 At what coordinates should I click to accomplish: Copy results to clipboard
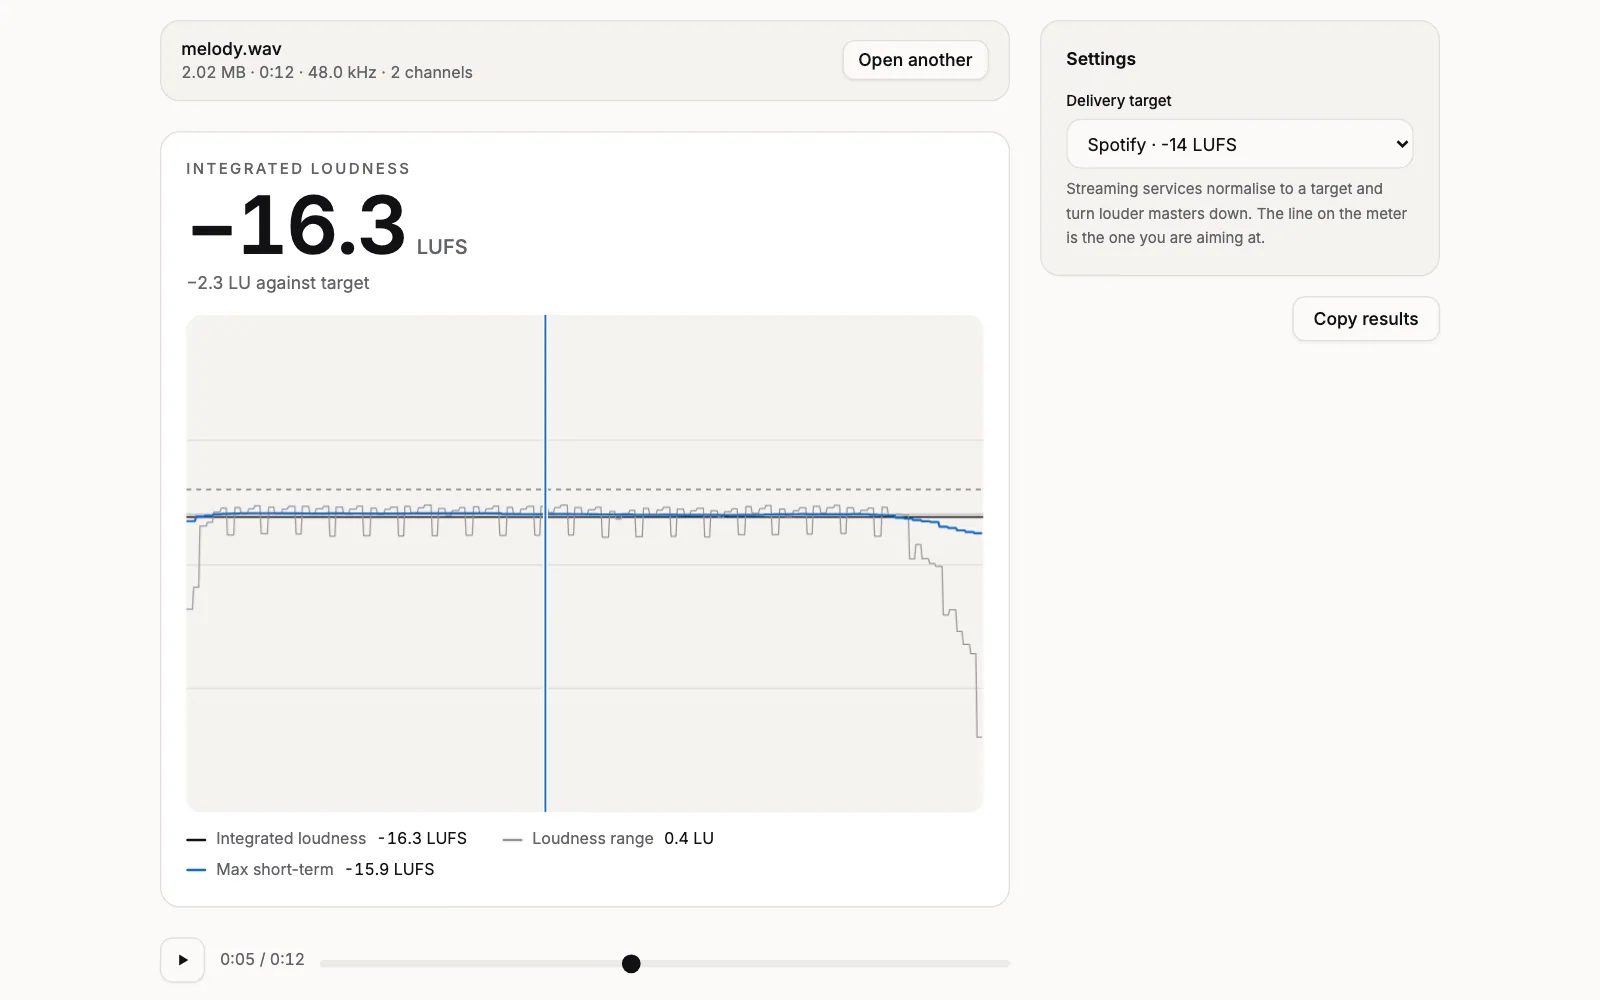click(1365, 319)
